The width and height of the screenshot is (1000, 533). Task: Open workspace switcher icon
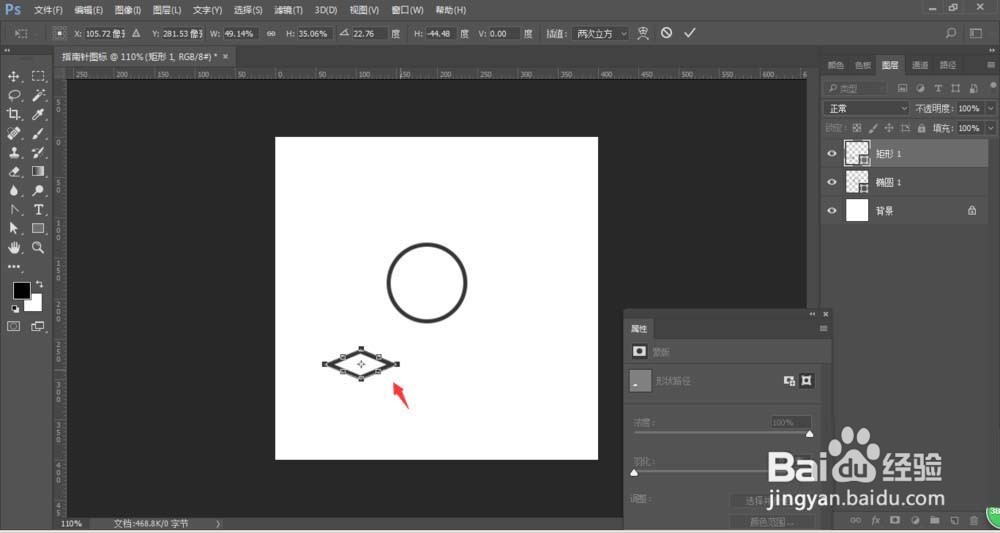tap(976, 33)
